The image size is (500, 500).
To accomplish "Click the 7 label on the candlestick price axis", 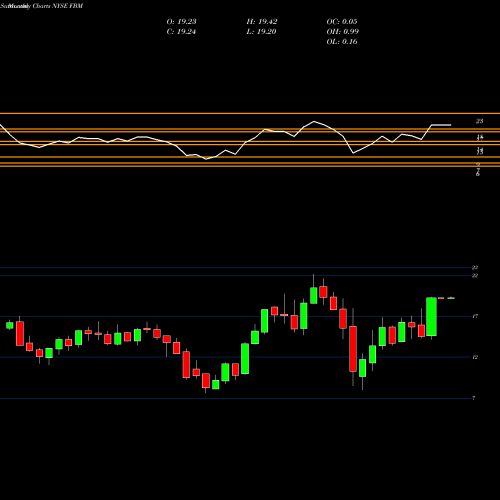I will coord(474,398).
